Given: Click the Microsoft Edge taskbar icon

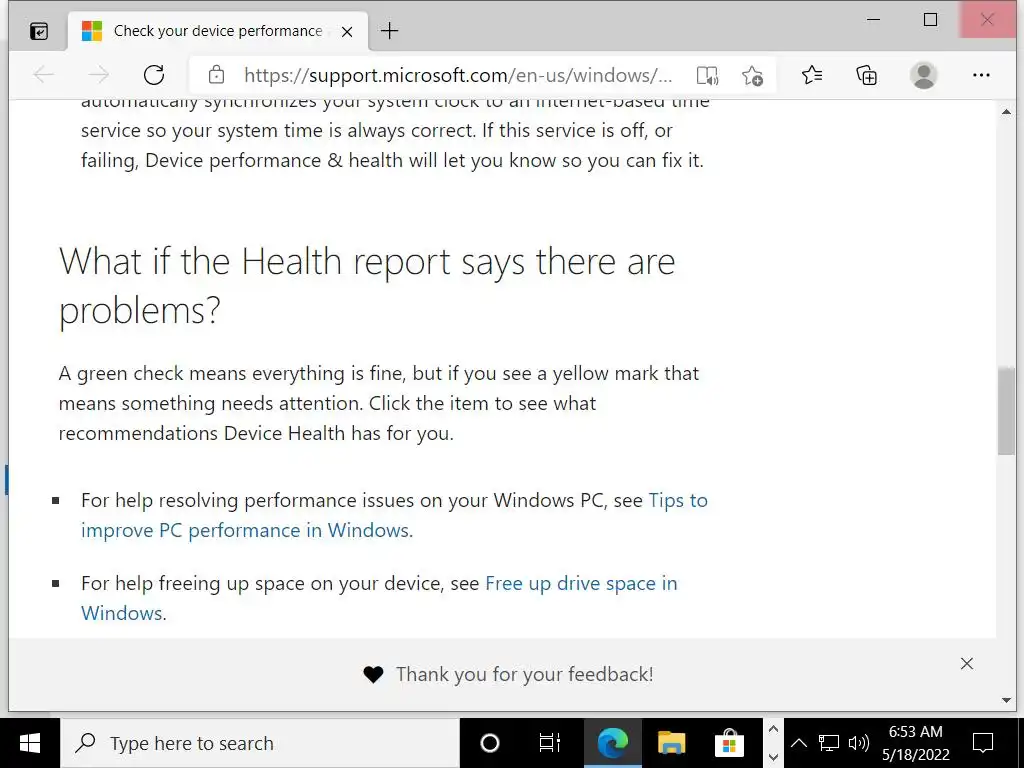Looking at the screenshot, I should [613, 743].
